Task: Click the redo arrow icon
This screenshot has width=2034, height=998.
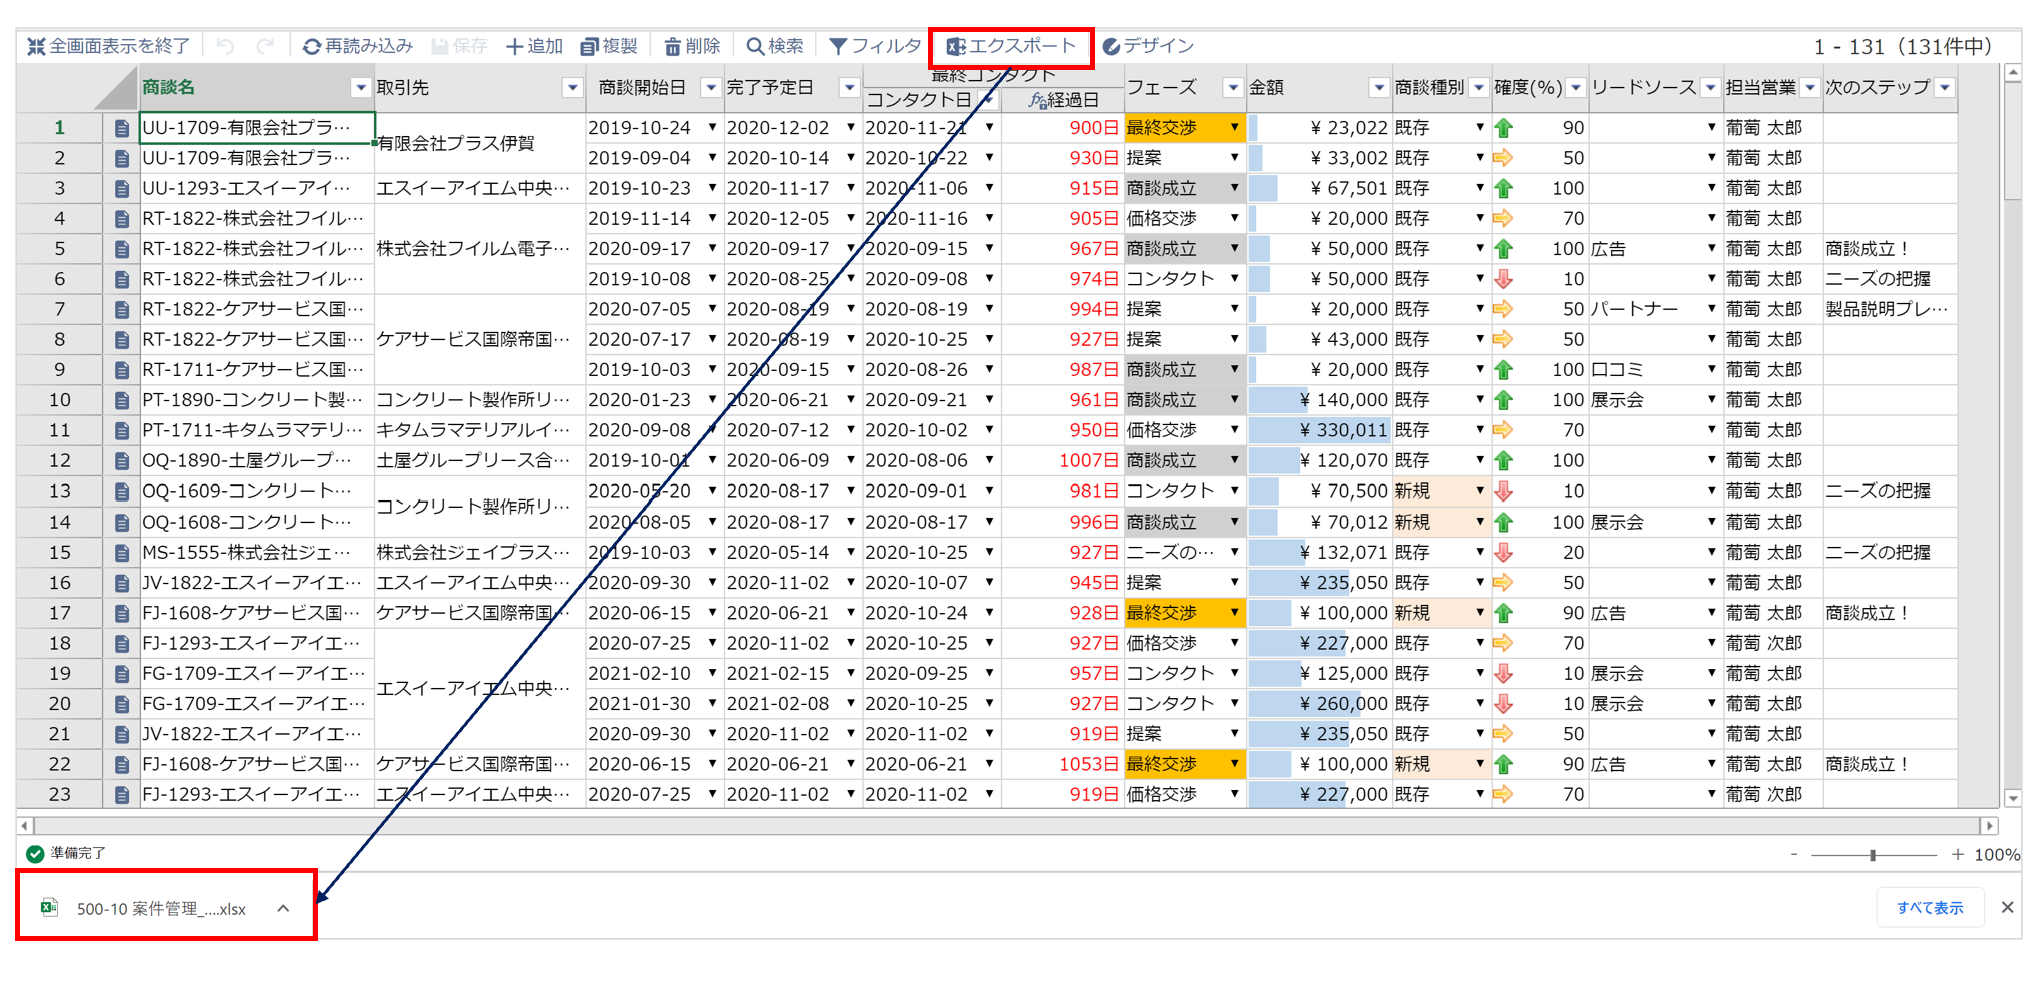Action: [265, 46]
